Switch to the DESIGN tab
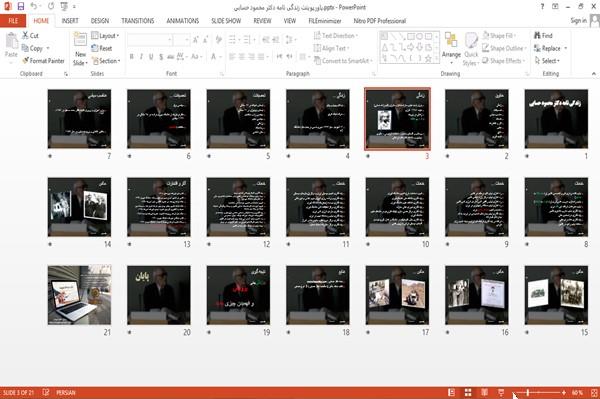600x399 pixels. [x=100, y=21]
